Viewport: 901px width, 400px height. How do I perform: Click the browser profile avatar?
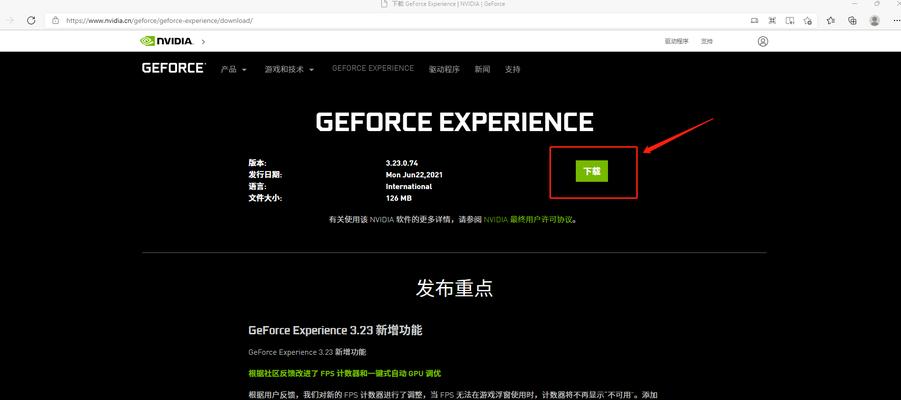[x=875, y=20]
